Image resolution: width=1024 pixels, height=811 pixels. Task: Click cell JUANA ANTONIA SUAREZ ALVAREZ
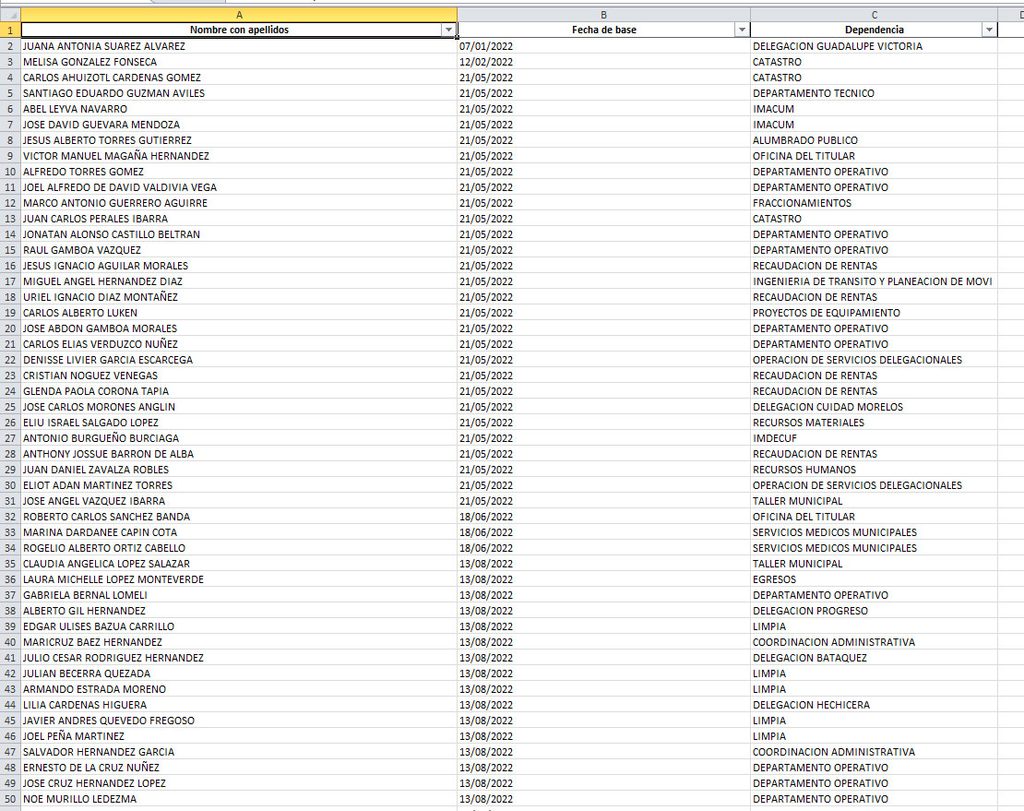pyautogui.click(x=239, y=46)
